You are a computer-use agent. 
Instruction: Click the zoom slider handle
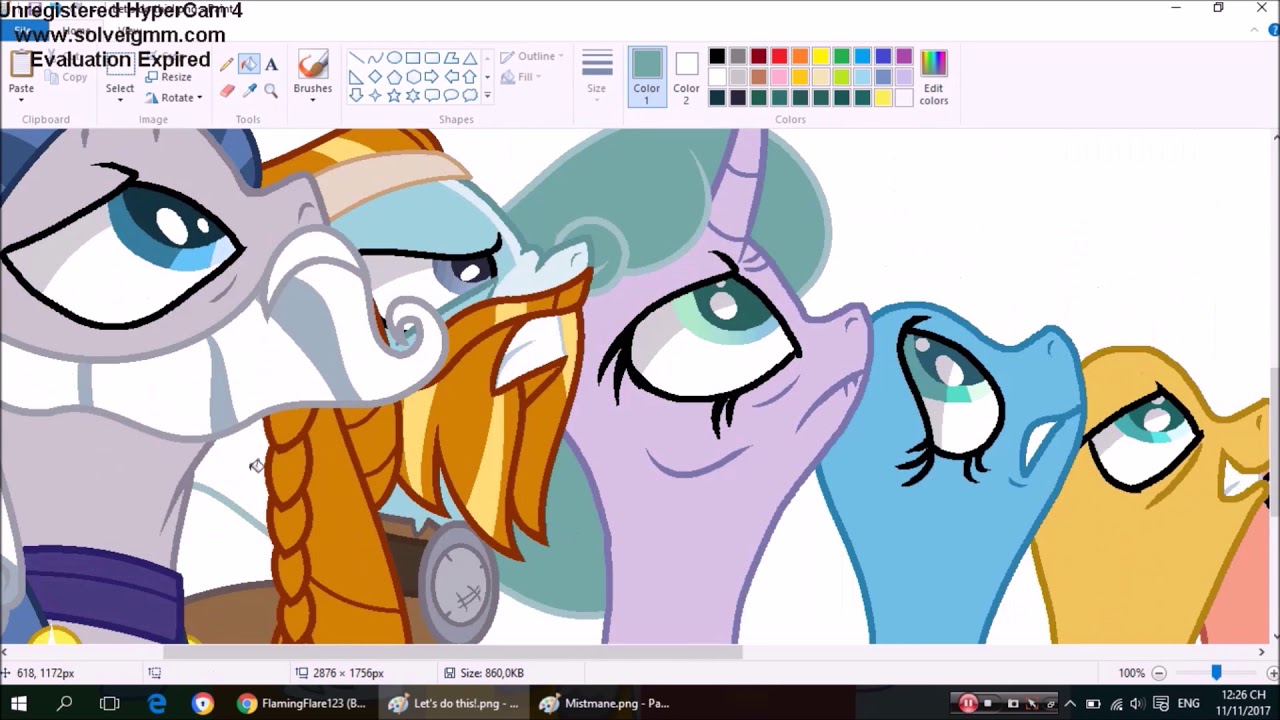pyautogui.click(x=1216, y=673)
